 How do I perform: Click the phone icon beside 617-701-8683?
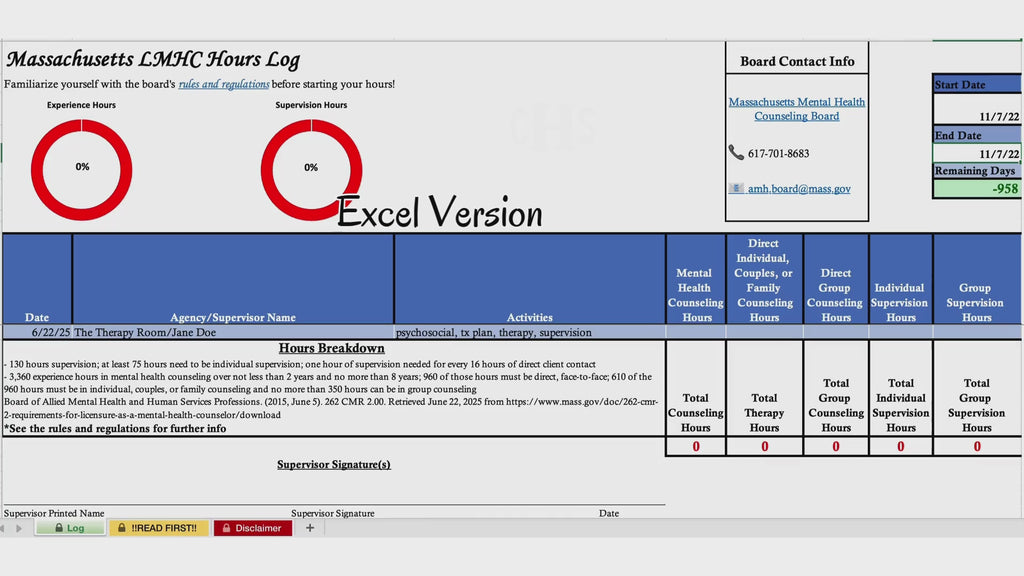click(x=736, y=153)
